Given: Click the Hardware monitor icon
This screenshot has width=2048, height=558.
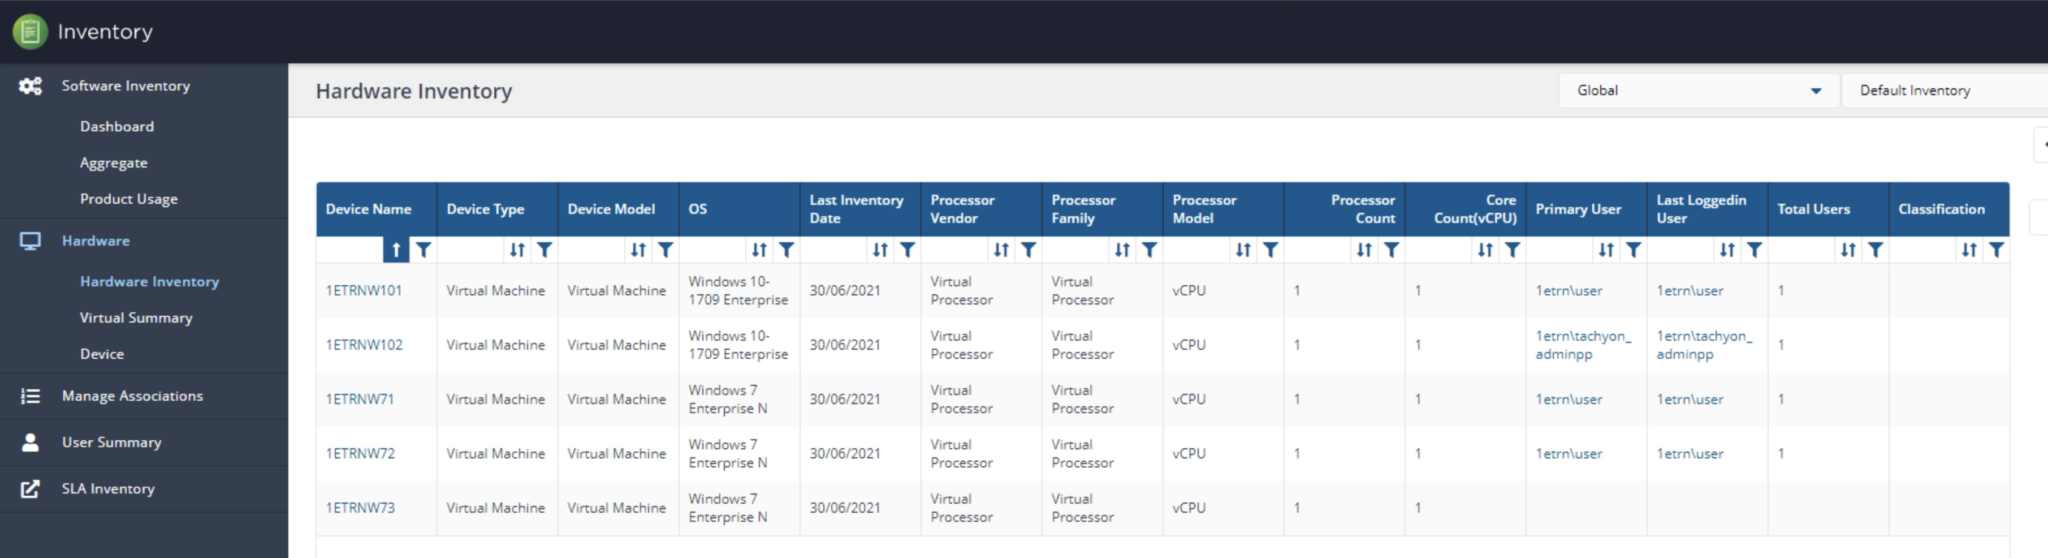Looking at the screenshot, I should pyautogui.click(x=31, y=241).
